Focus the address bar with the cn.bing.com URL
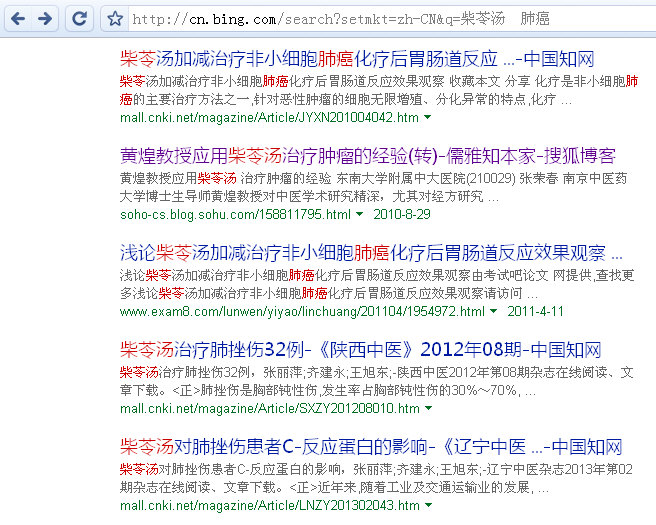Viewport: 656px width, 525px height. (x=380, y=19)
